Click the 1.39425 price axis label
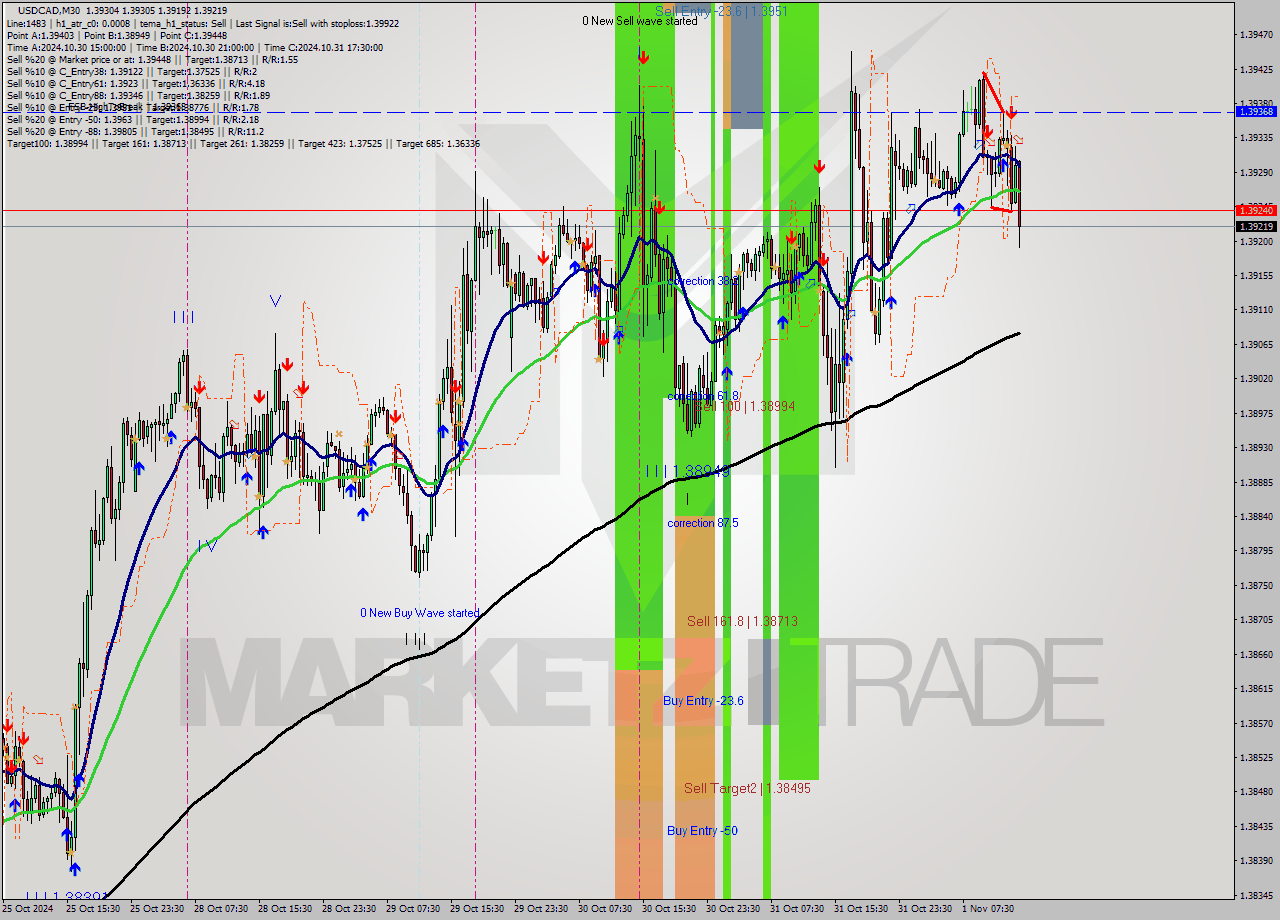Viewport: 1280px width, 920px height. pyautogui.click(x=1256, y=69)
